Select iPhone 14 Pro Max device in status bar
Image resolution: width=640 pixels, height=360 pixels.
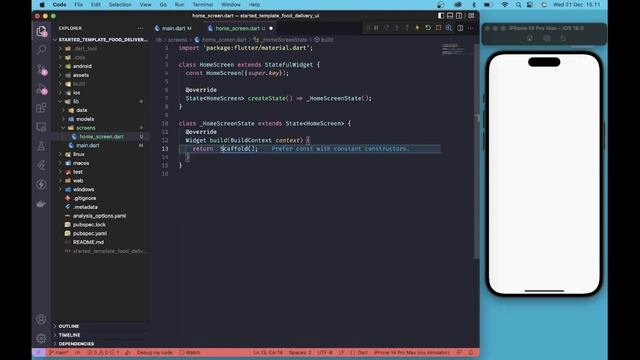coord(411,353)
